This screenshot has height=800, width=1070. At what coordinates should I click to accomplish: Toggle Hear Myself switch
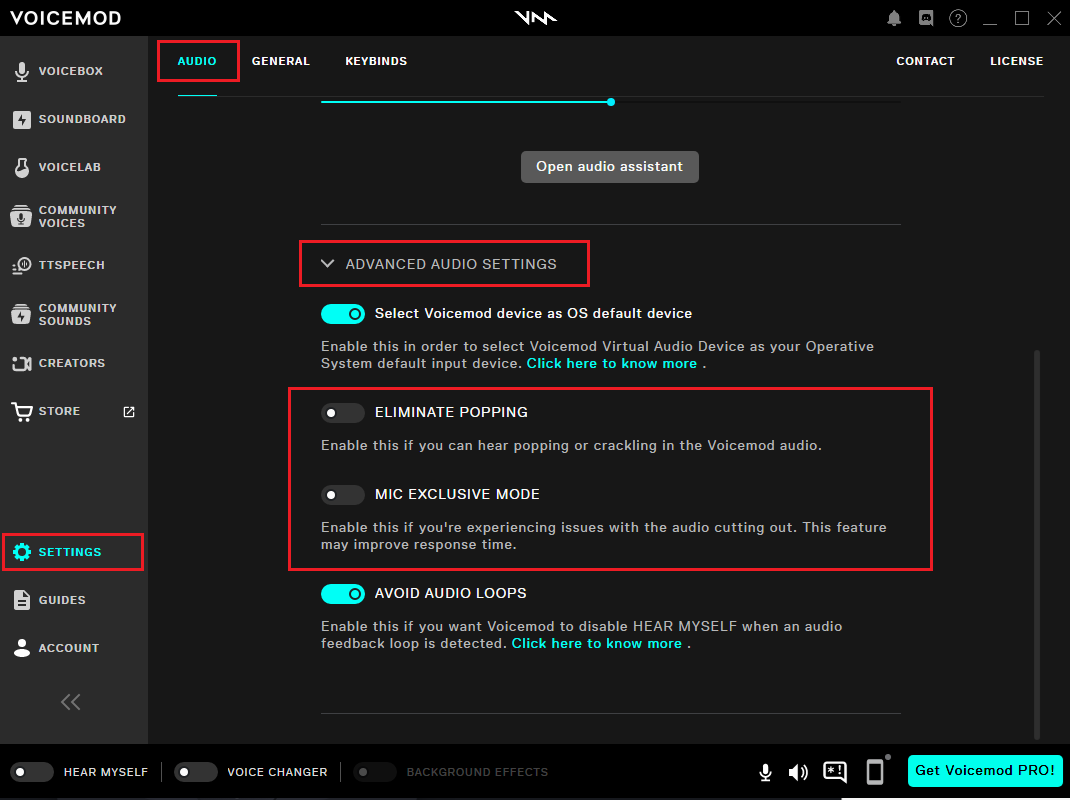32,772
